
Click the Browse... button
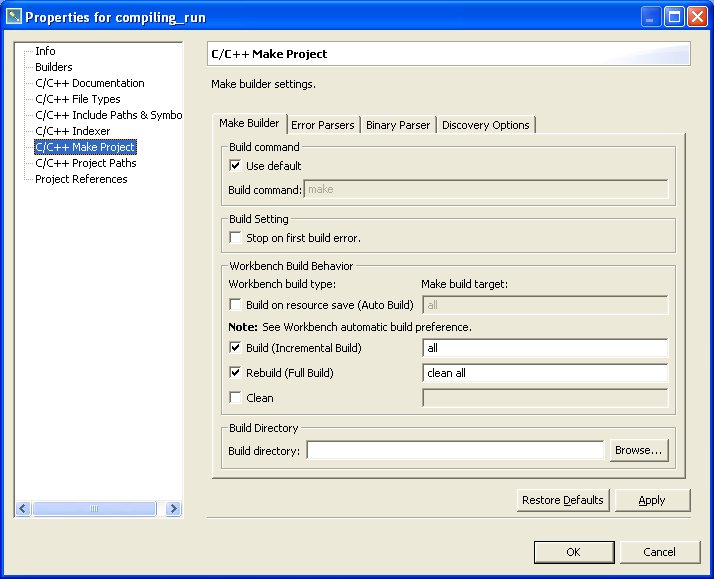[x=638, y=451]
